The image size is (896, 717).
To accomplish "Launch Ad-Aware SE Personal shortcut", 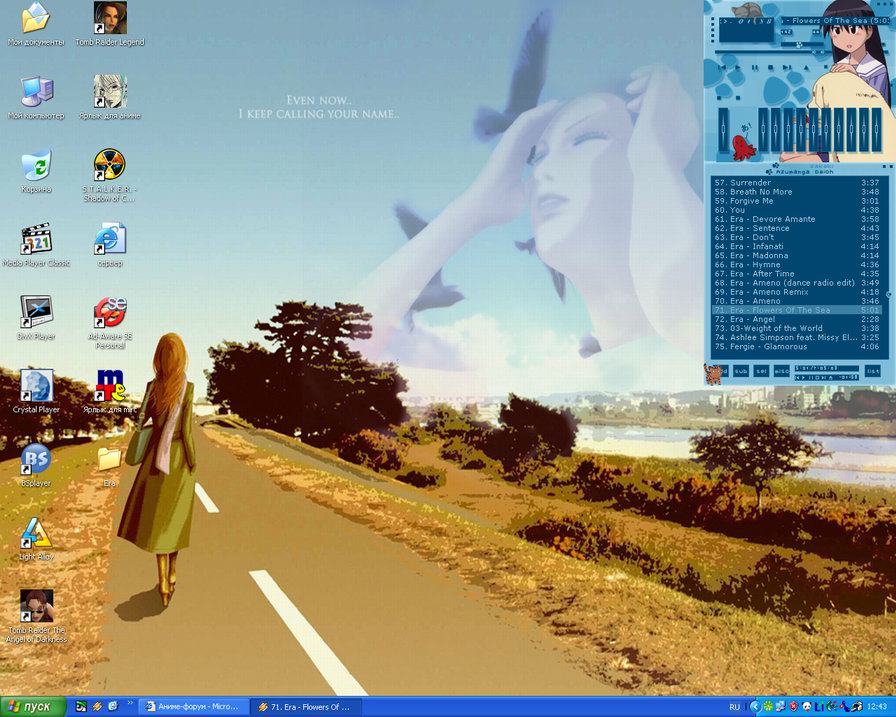I will [110, 323].
